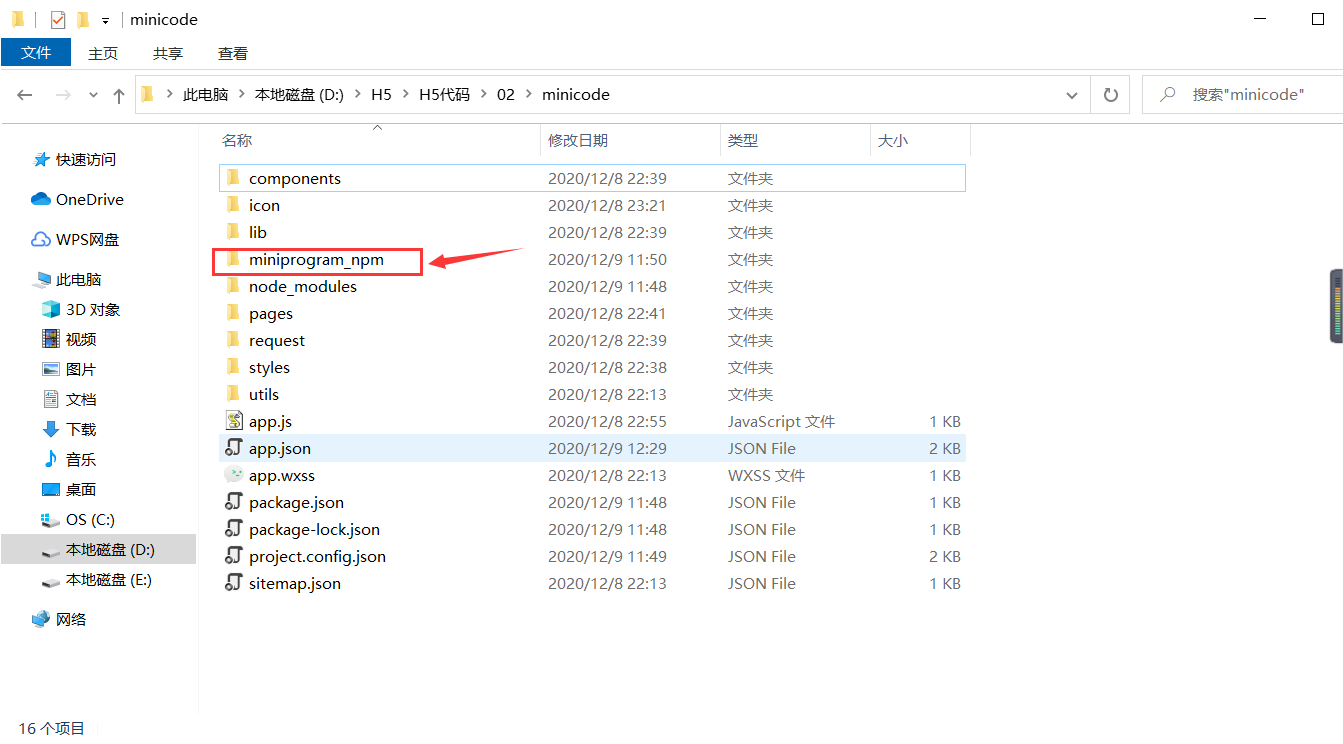The image size is (1343, 744).
Task: Select the styles folder icon
Action: click(x=233, y=367)
